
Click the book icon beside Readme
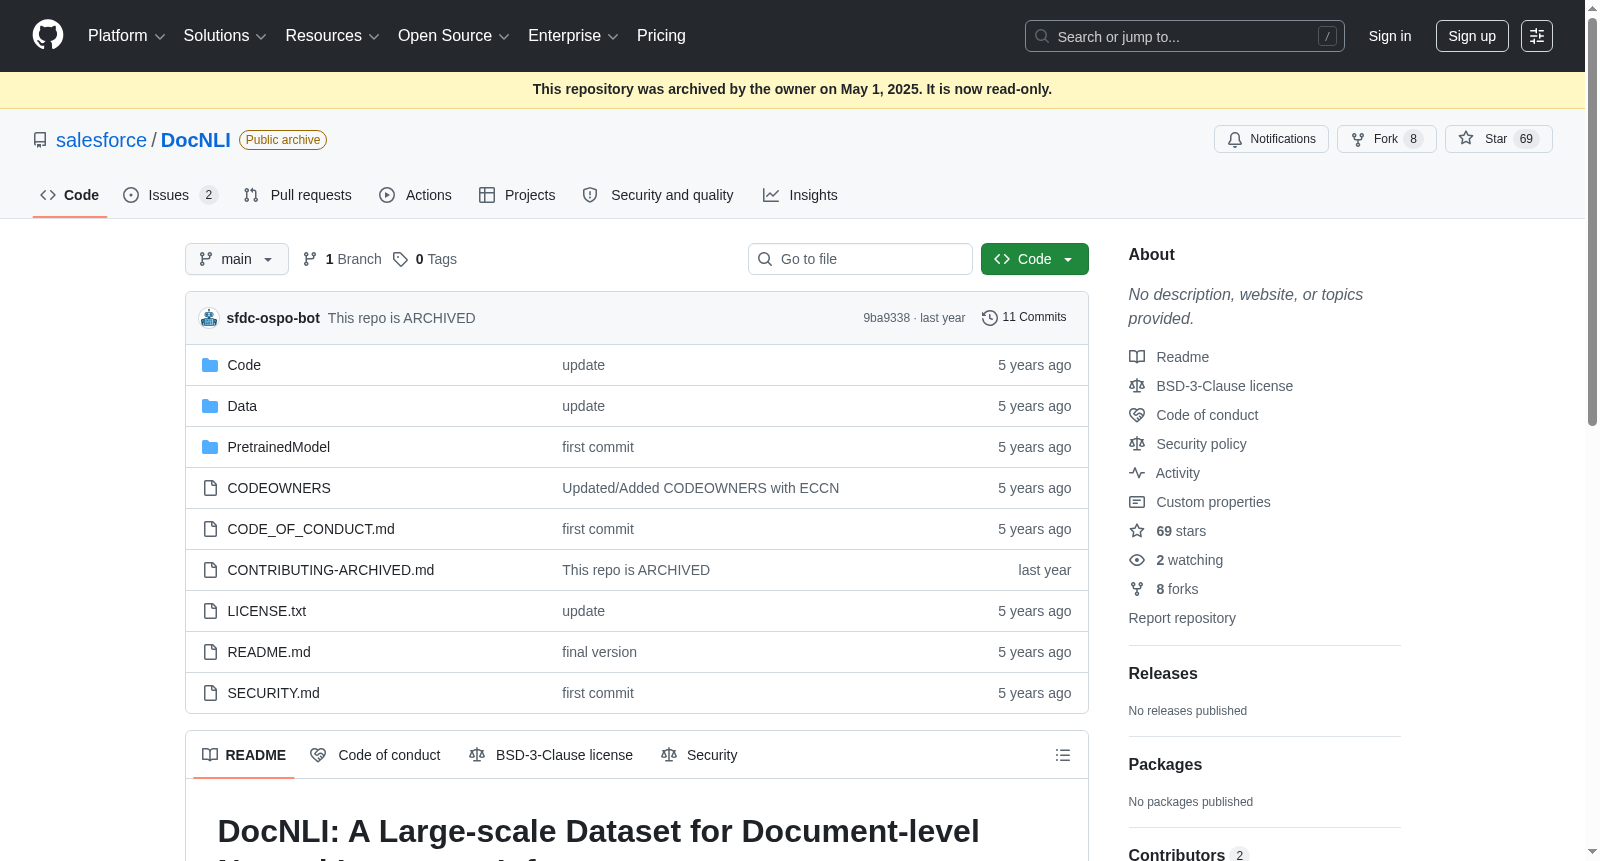(1137, 357)
